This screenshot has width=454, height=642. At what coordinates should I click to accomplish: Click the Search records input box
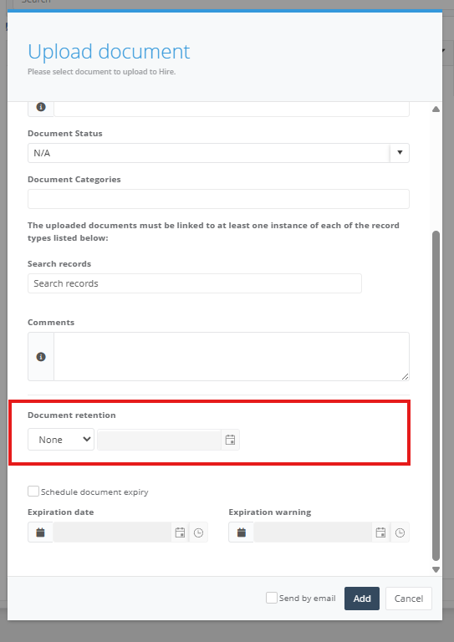[x=194, y=283]
